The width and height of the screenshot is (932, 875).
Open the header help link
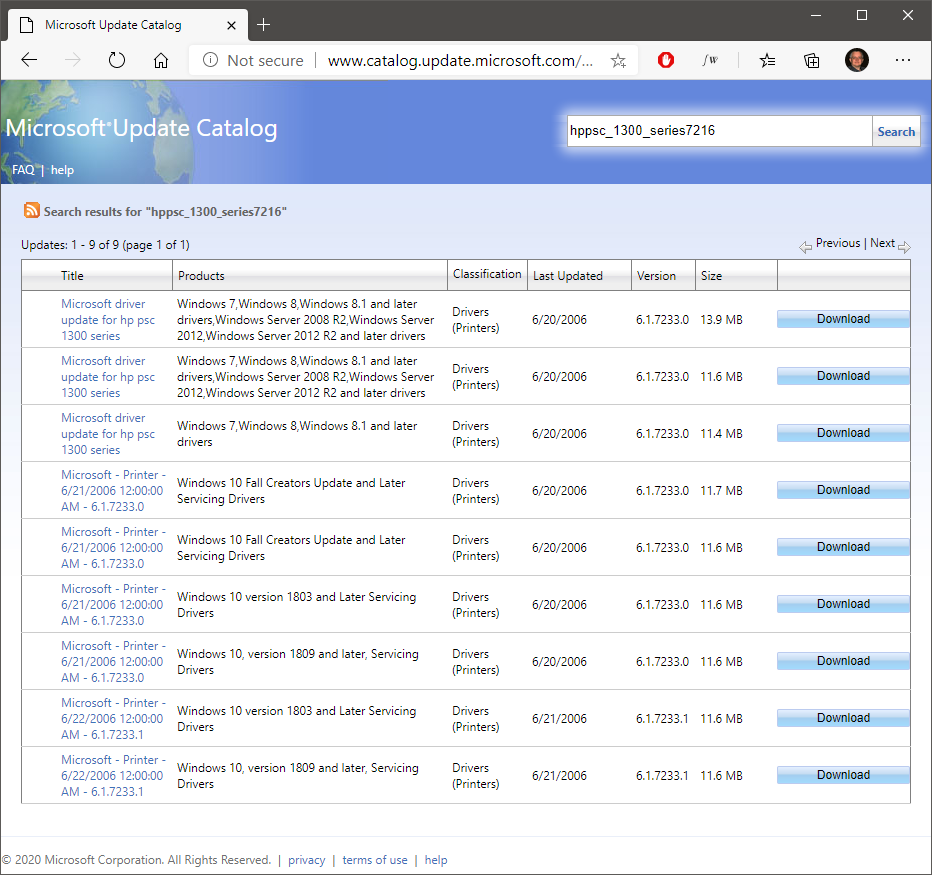pos(62,170)
